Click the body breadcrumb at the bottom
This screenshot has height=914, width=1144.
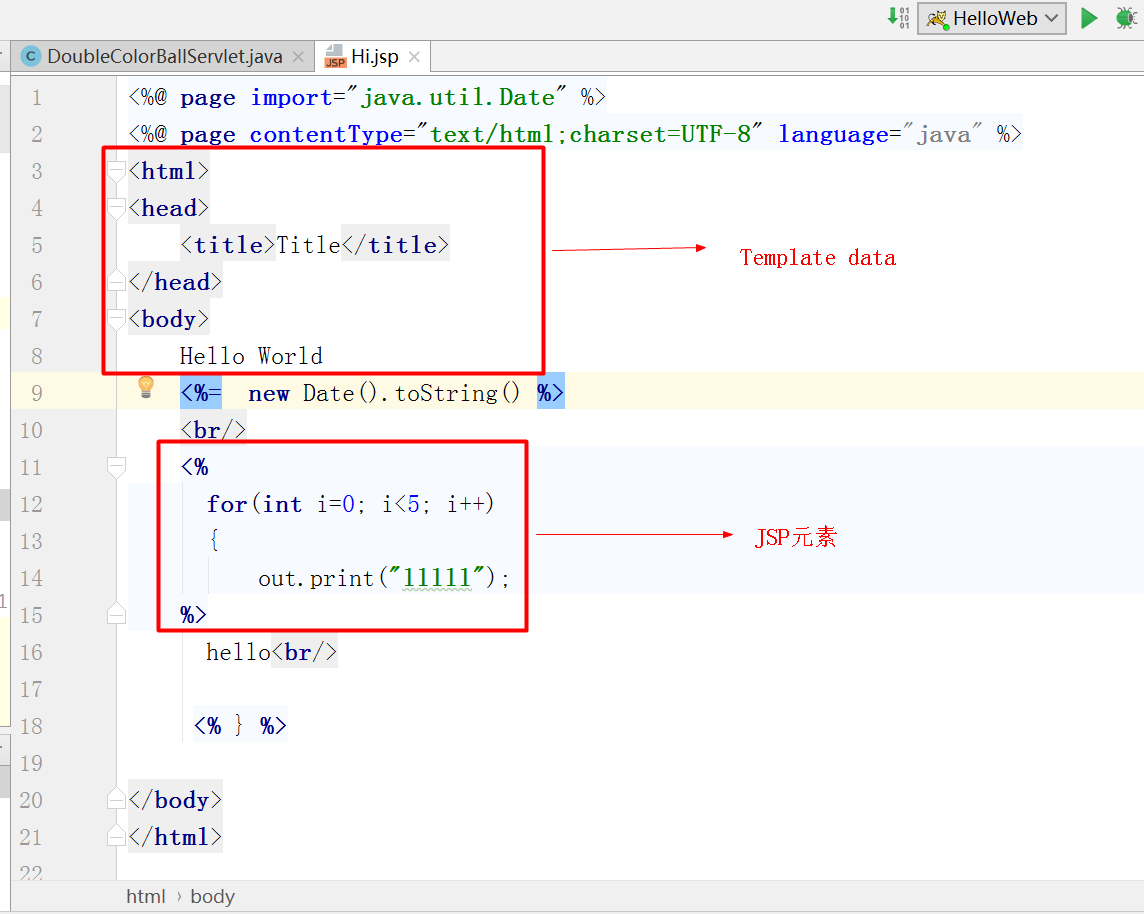tap(212, 896)
